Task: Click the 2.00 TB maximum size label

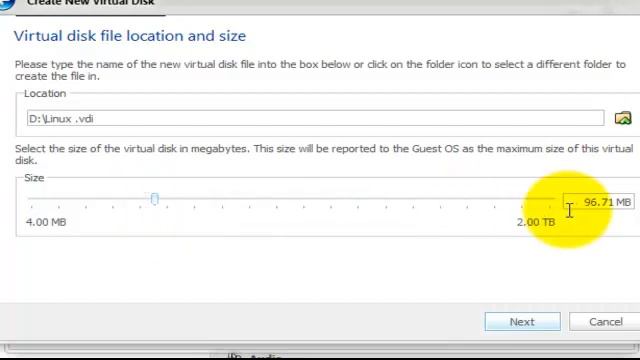Action: pos(536,222)
